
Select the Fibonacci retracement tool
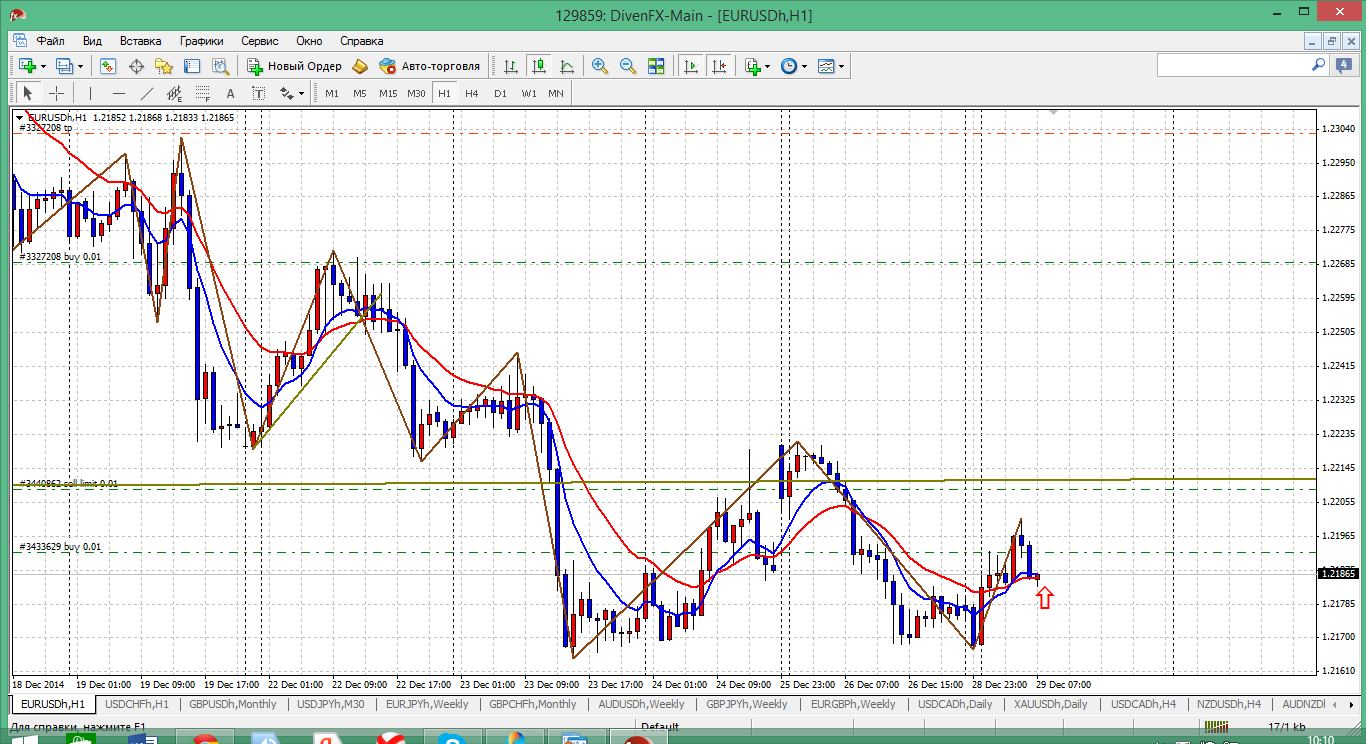coord(203,93)
